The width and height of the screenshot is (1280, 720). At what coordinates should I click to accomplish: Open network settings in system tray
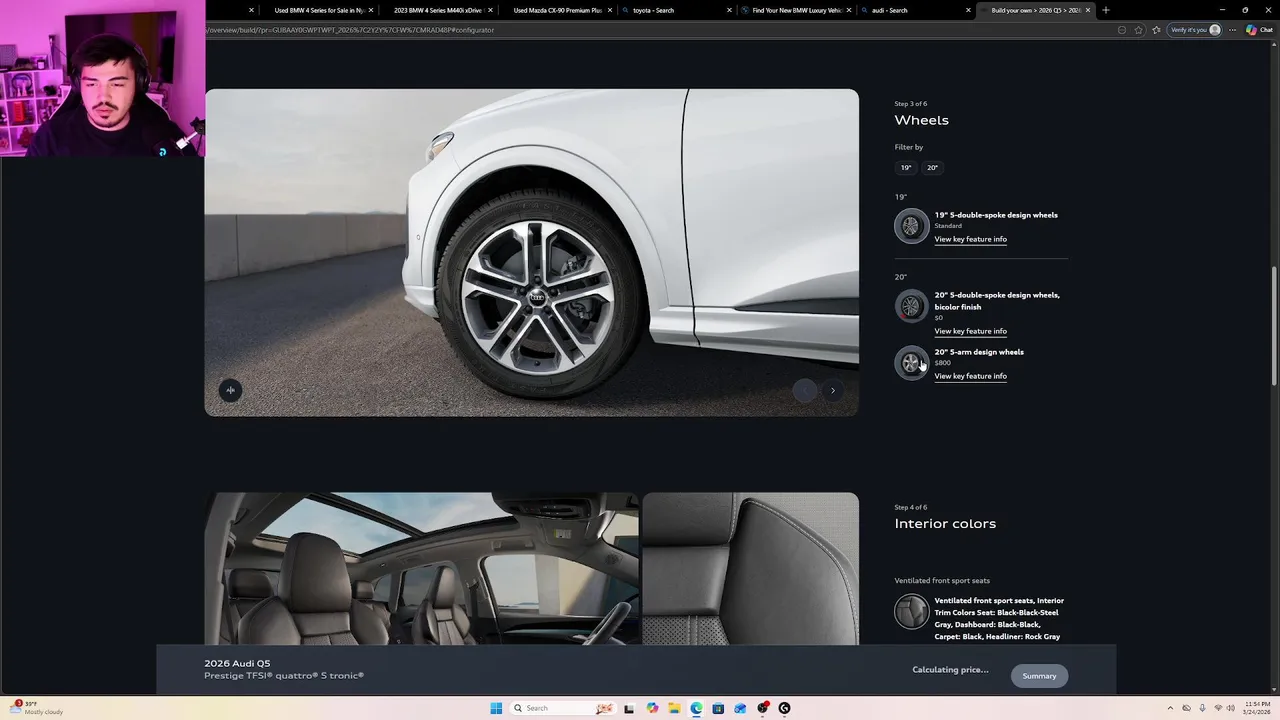[x=1217, y=708]
